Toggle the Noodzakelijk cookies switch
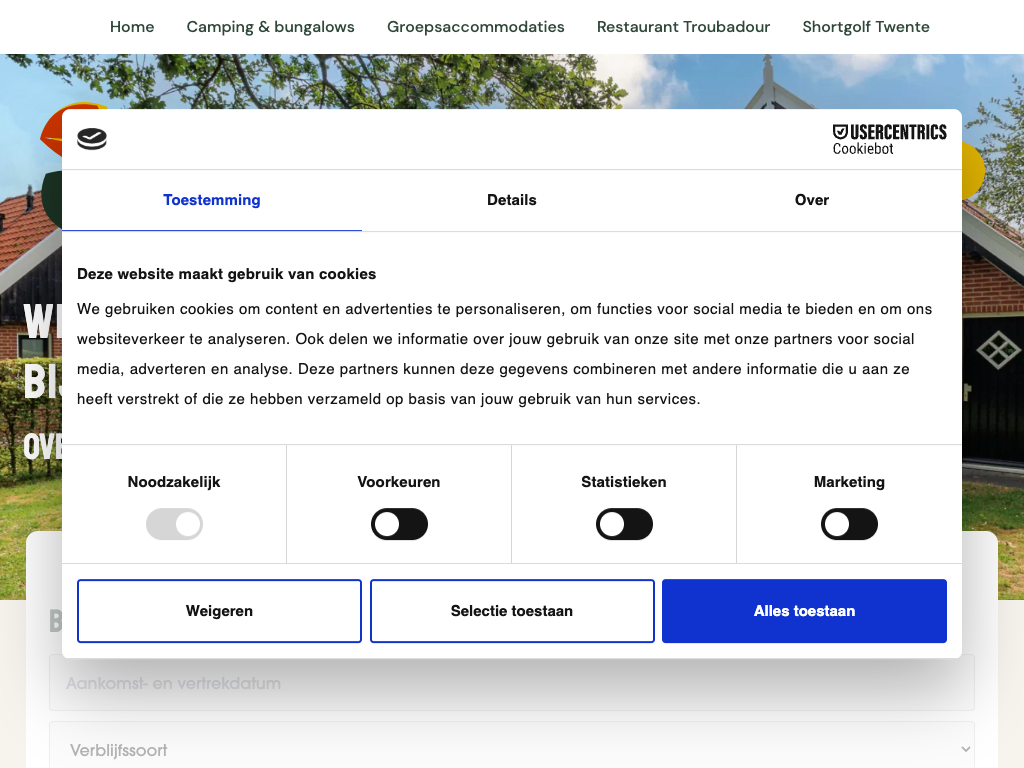This screenshot has width=1024, height=768. (x=174, y=524)
